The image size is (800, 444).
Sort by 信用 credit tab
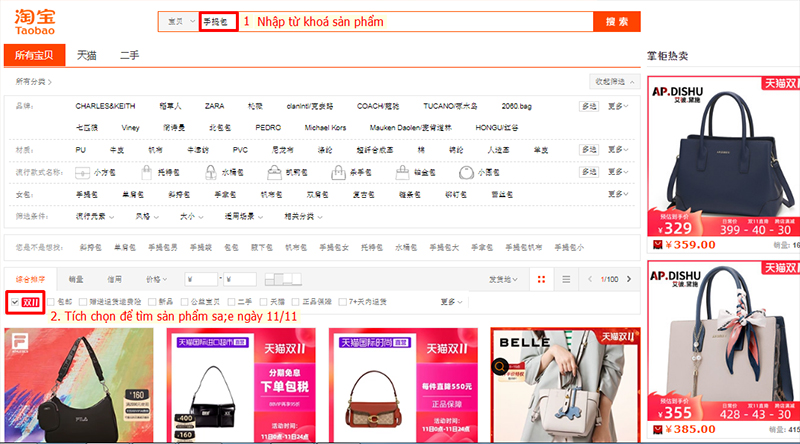coord(114,279)
